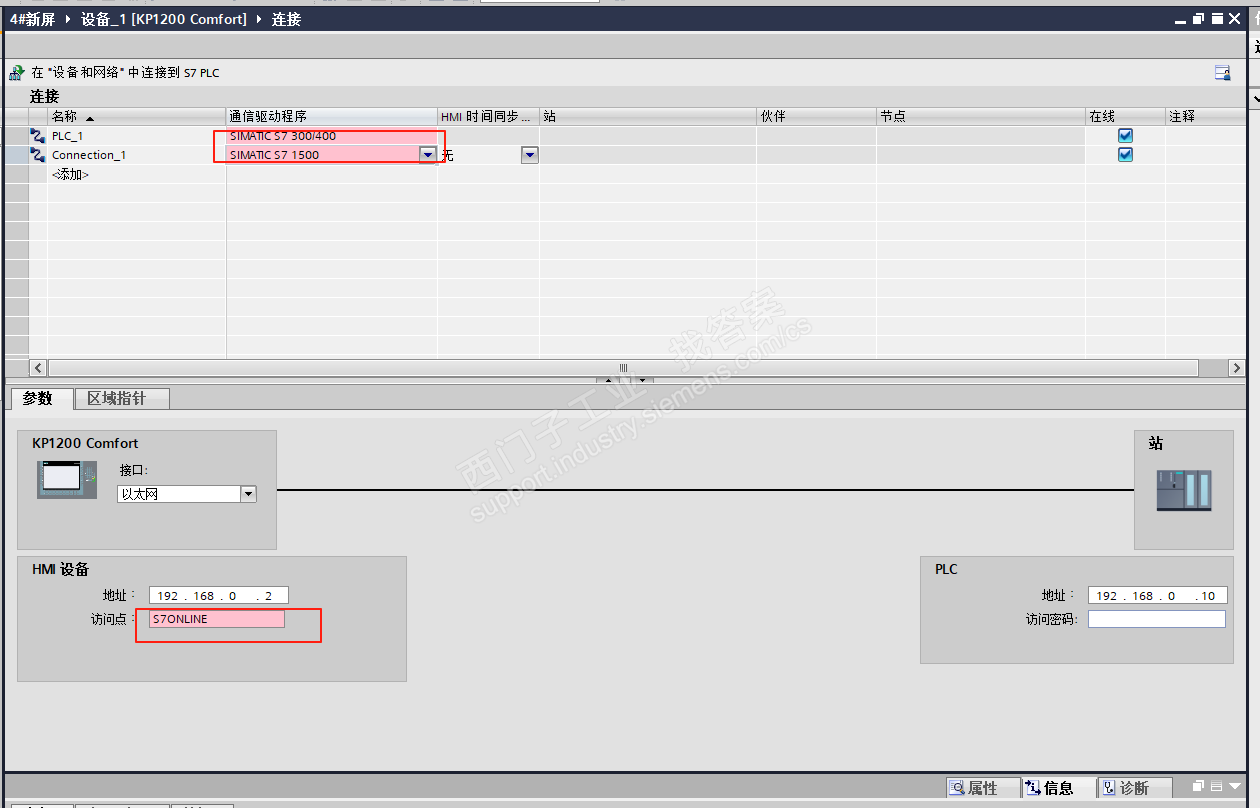Click the PLC address field
The image size is (1260, 808).
point(1157,595)
